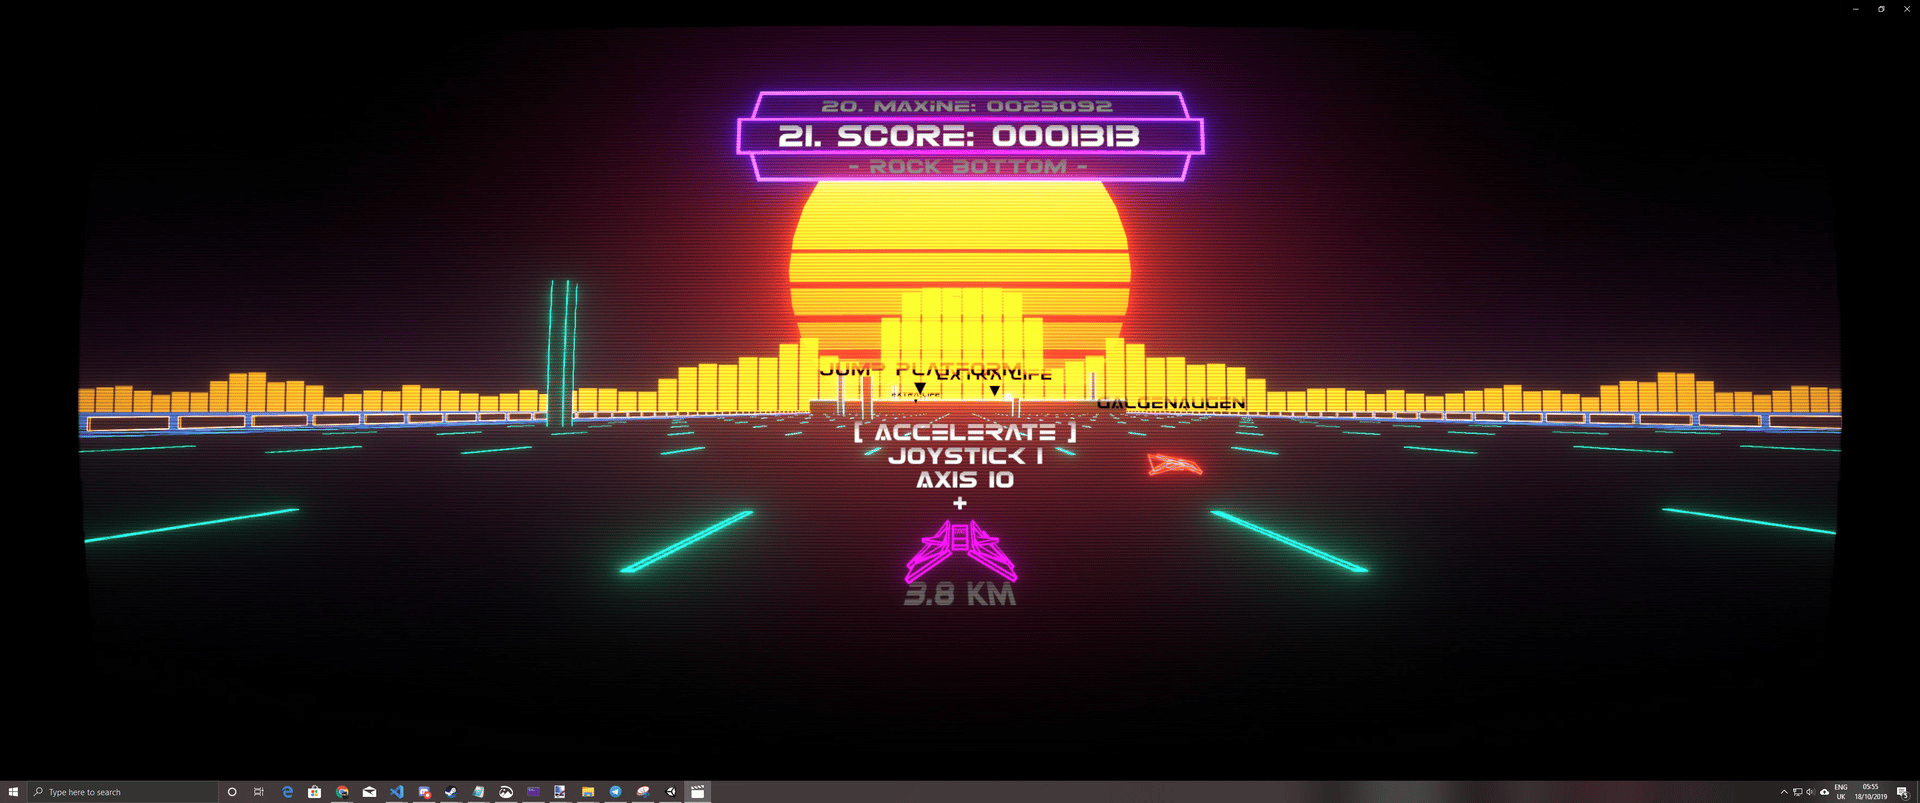
Task: Open Microsoft Store from the taskbar
Action: [x=314, y=792]
